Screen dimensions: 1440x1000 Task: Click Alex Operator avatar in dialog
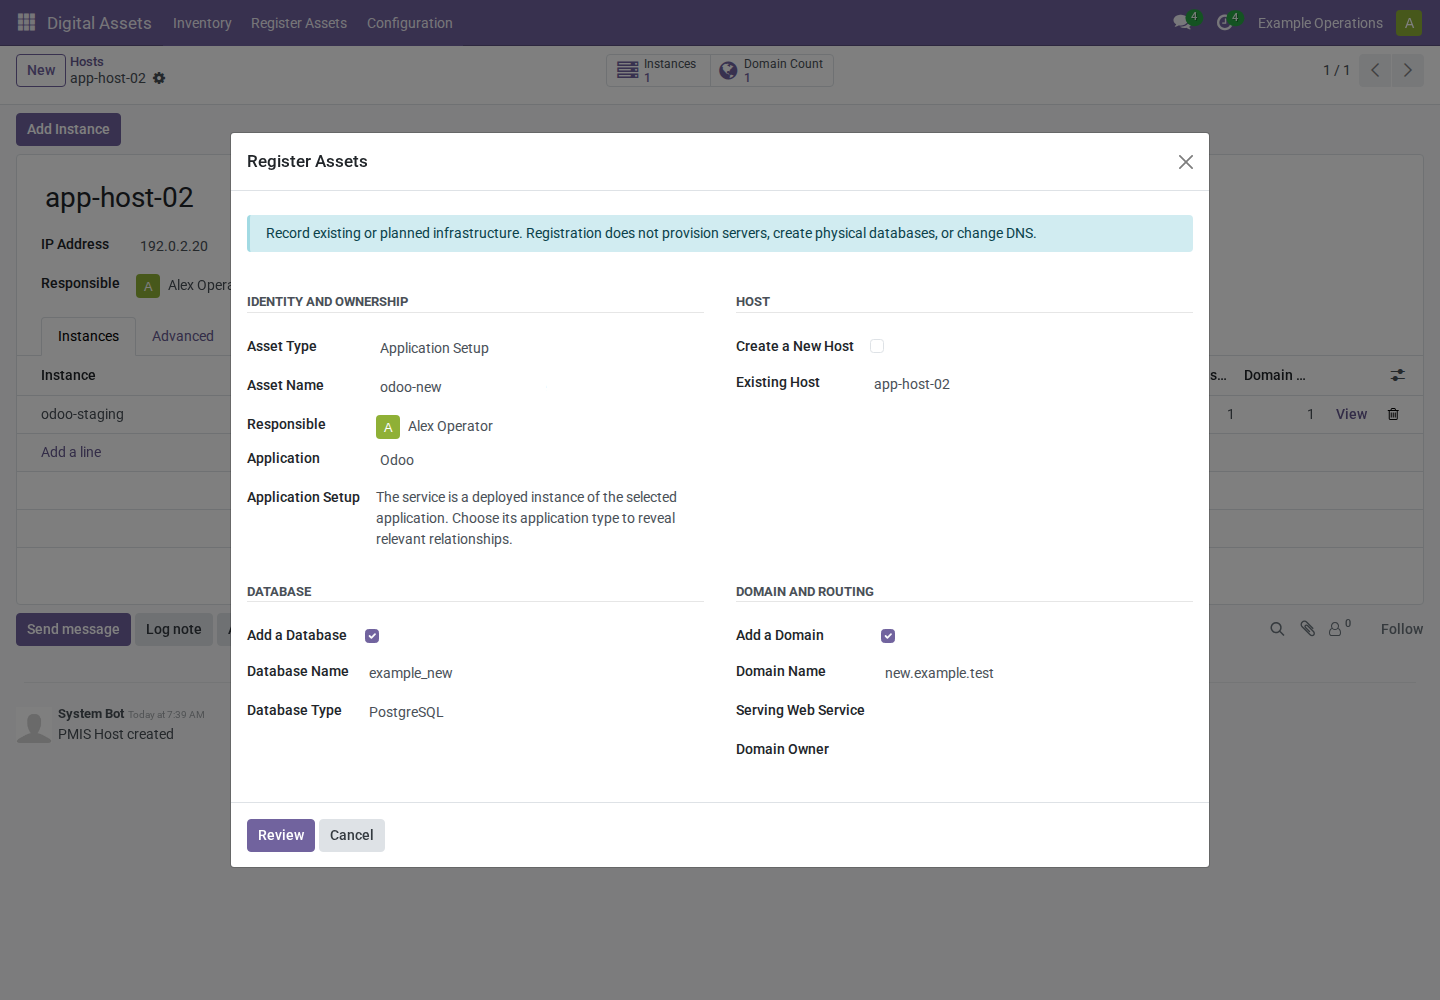point(388,427)
